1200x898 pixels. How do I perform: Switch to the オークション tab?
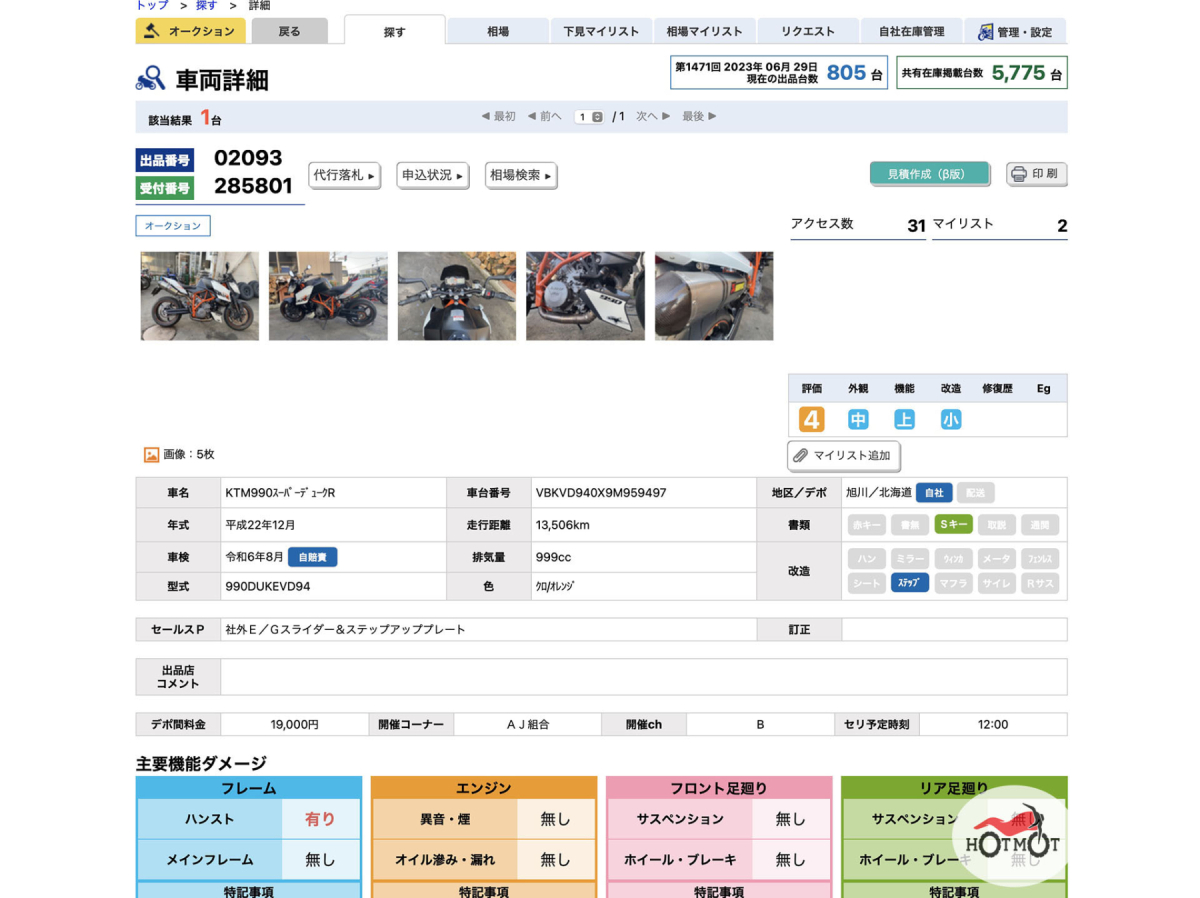190,31
